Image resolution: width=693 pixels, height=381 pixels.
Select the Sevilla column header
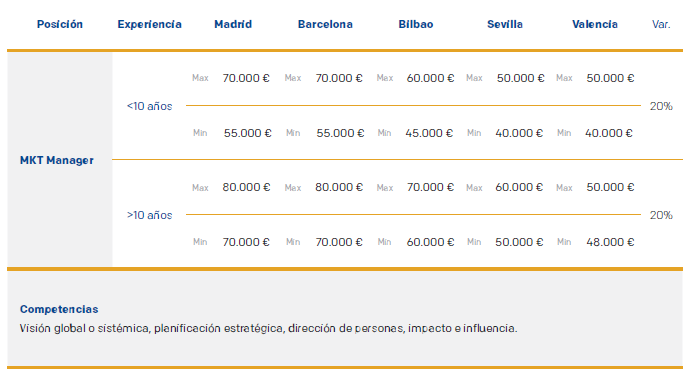pos(505,24)
